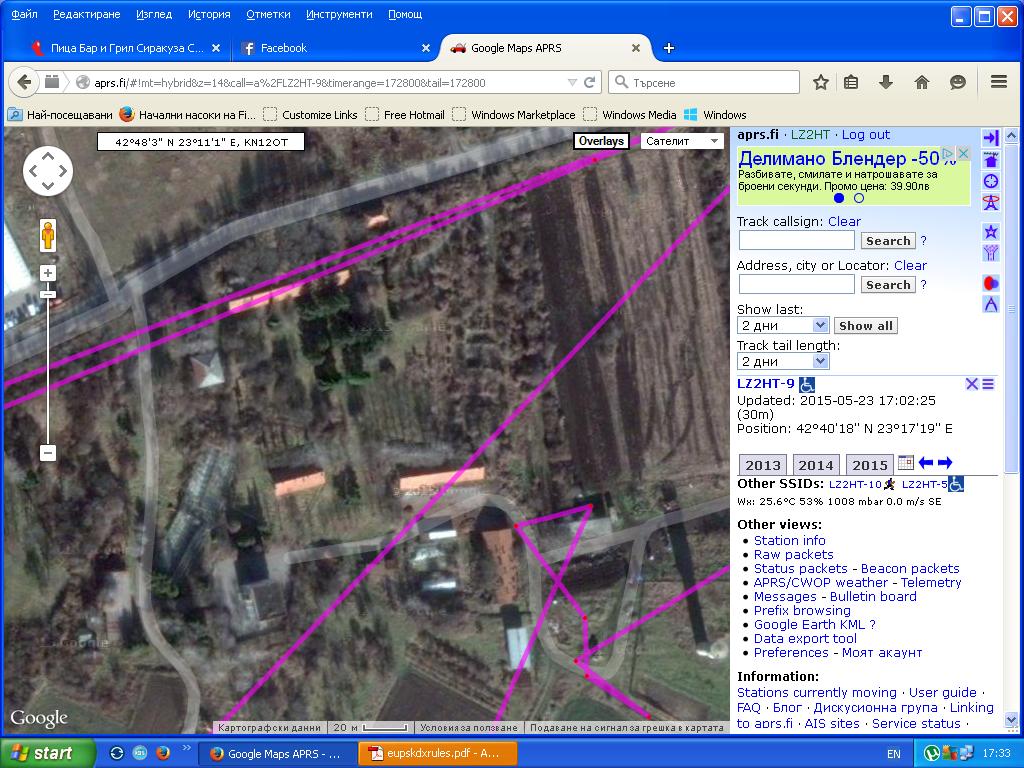1024x768 pixels.
Task: Expand the Track tail length dropdown
Action: coord(783,361)
